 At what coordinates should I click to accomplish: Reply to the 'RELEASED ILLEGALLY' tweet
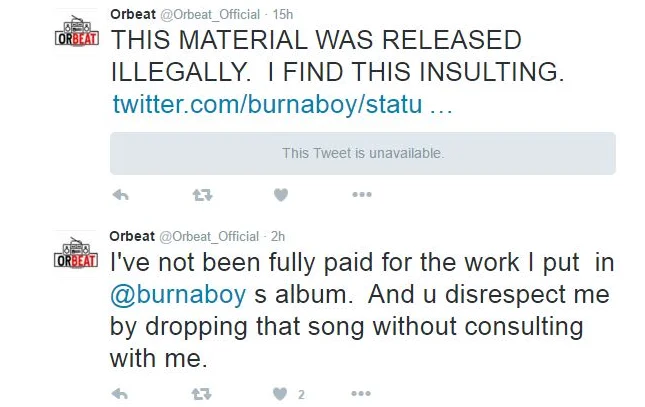(120, 194)
